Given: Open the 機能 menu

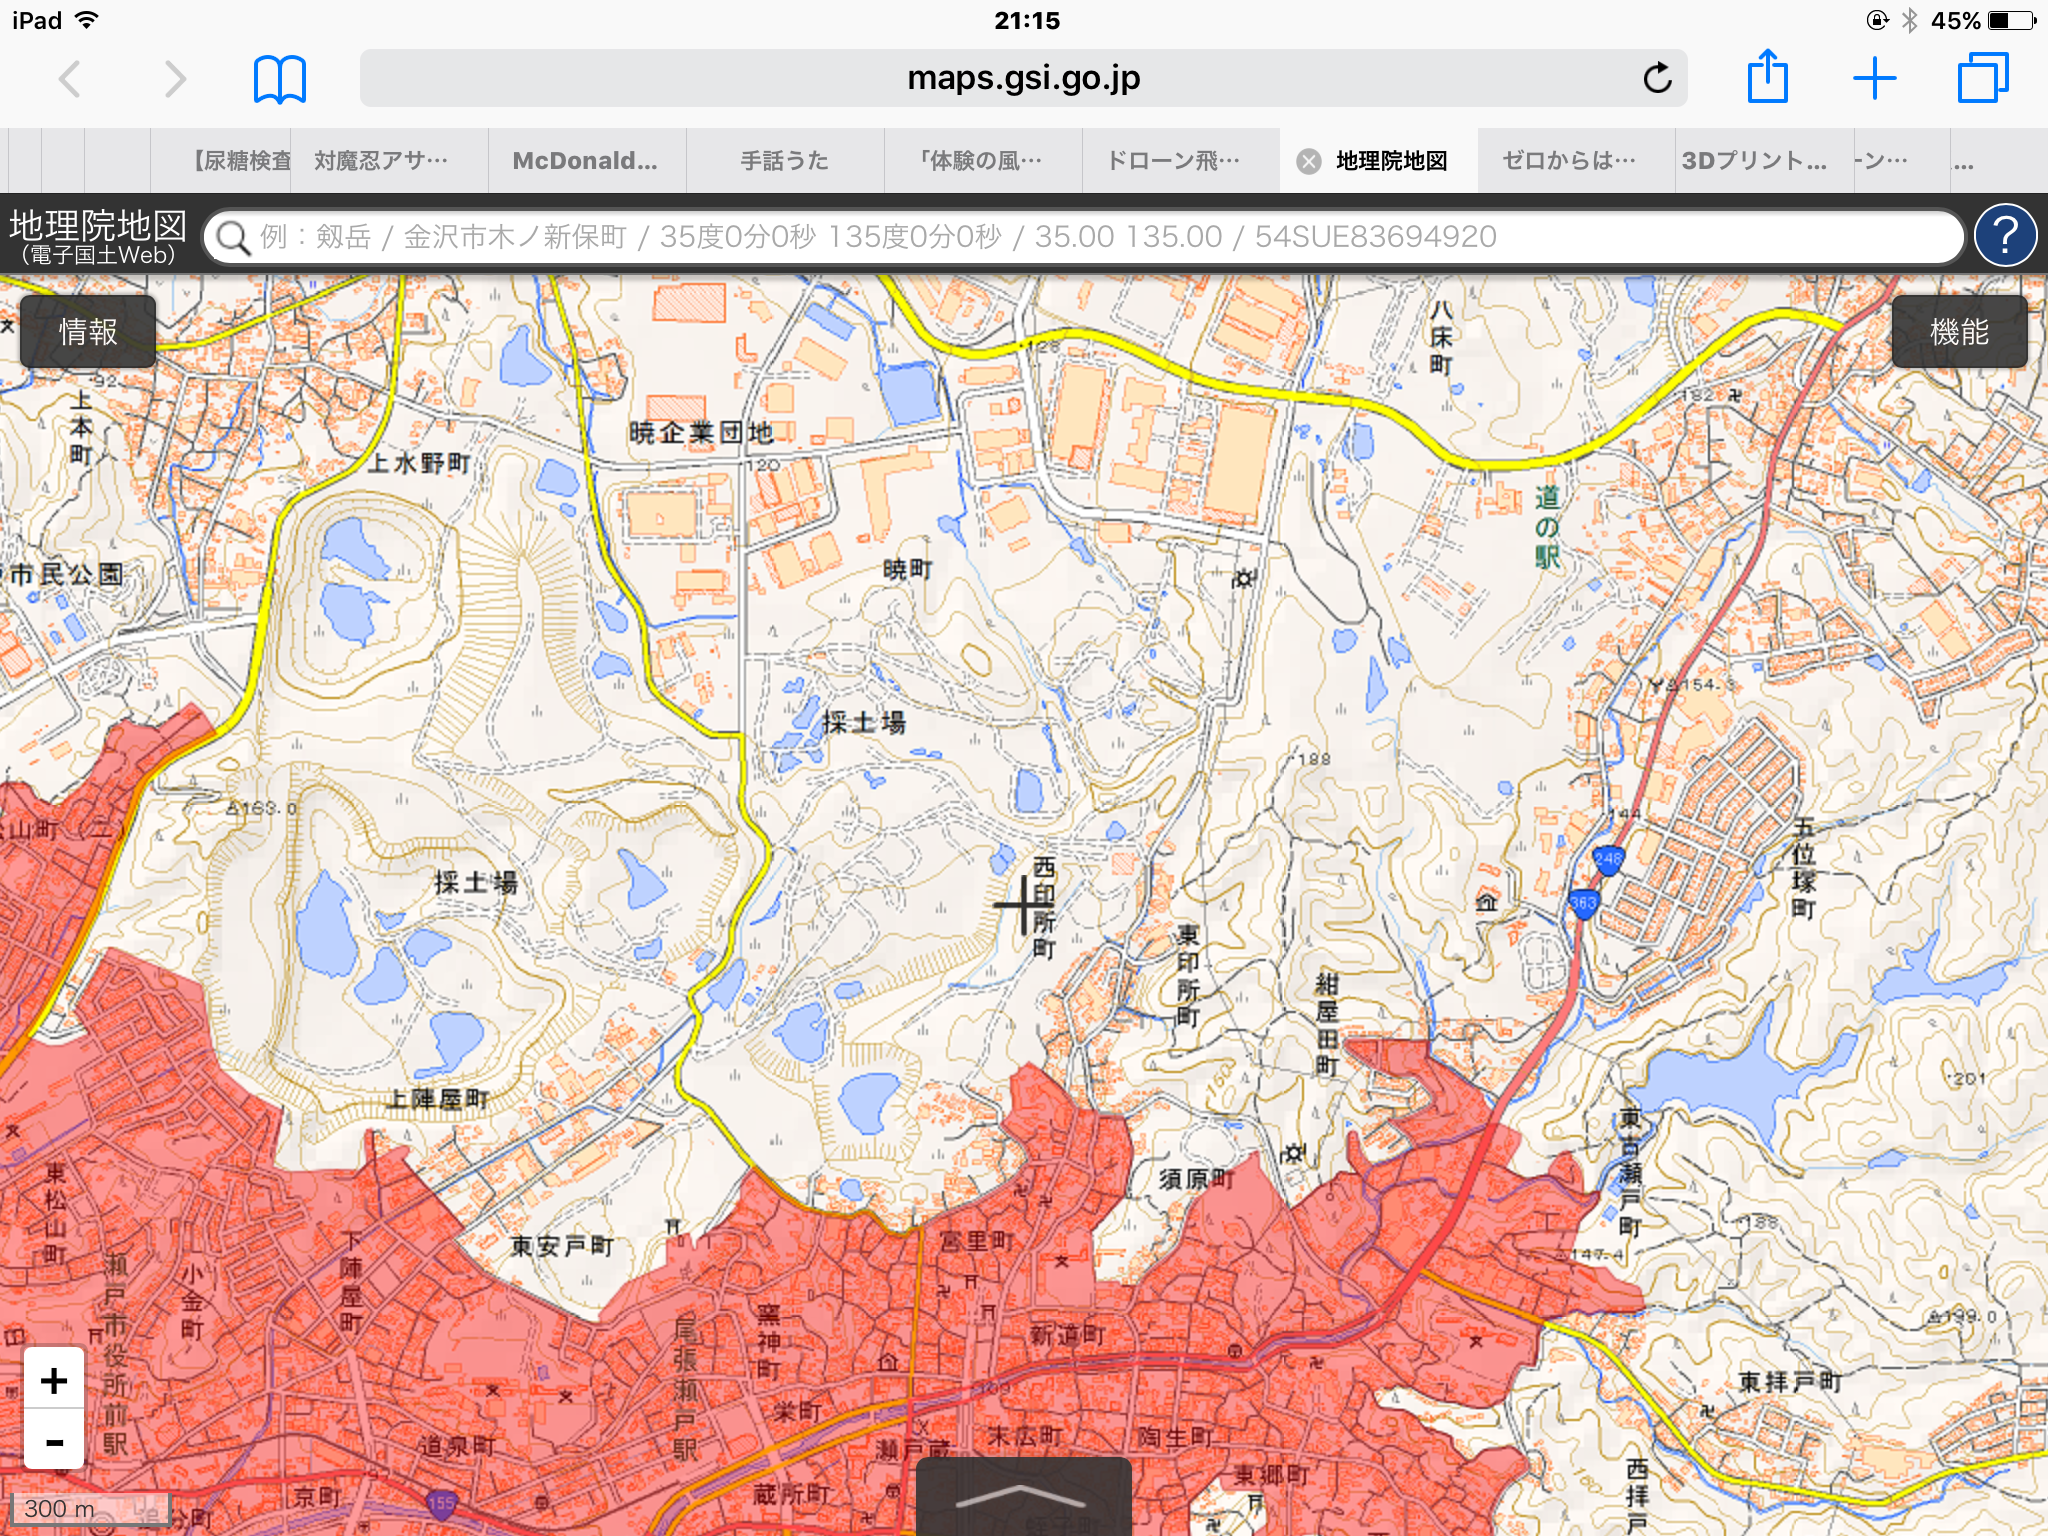Looking at the screenshot, I should coord(1958,332).
